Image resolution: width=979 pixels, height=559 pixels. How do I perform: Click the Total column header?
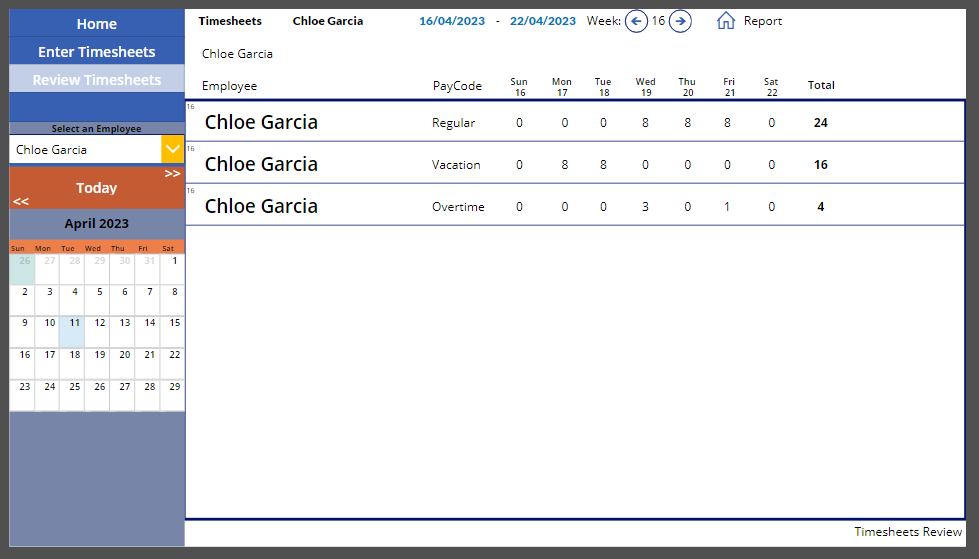pyautogui.click(x=821, y=85)
